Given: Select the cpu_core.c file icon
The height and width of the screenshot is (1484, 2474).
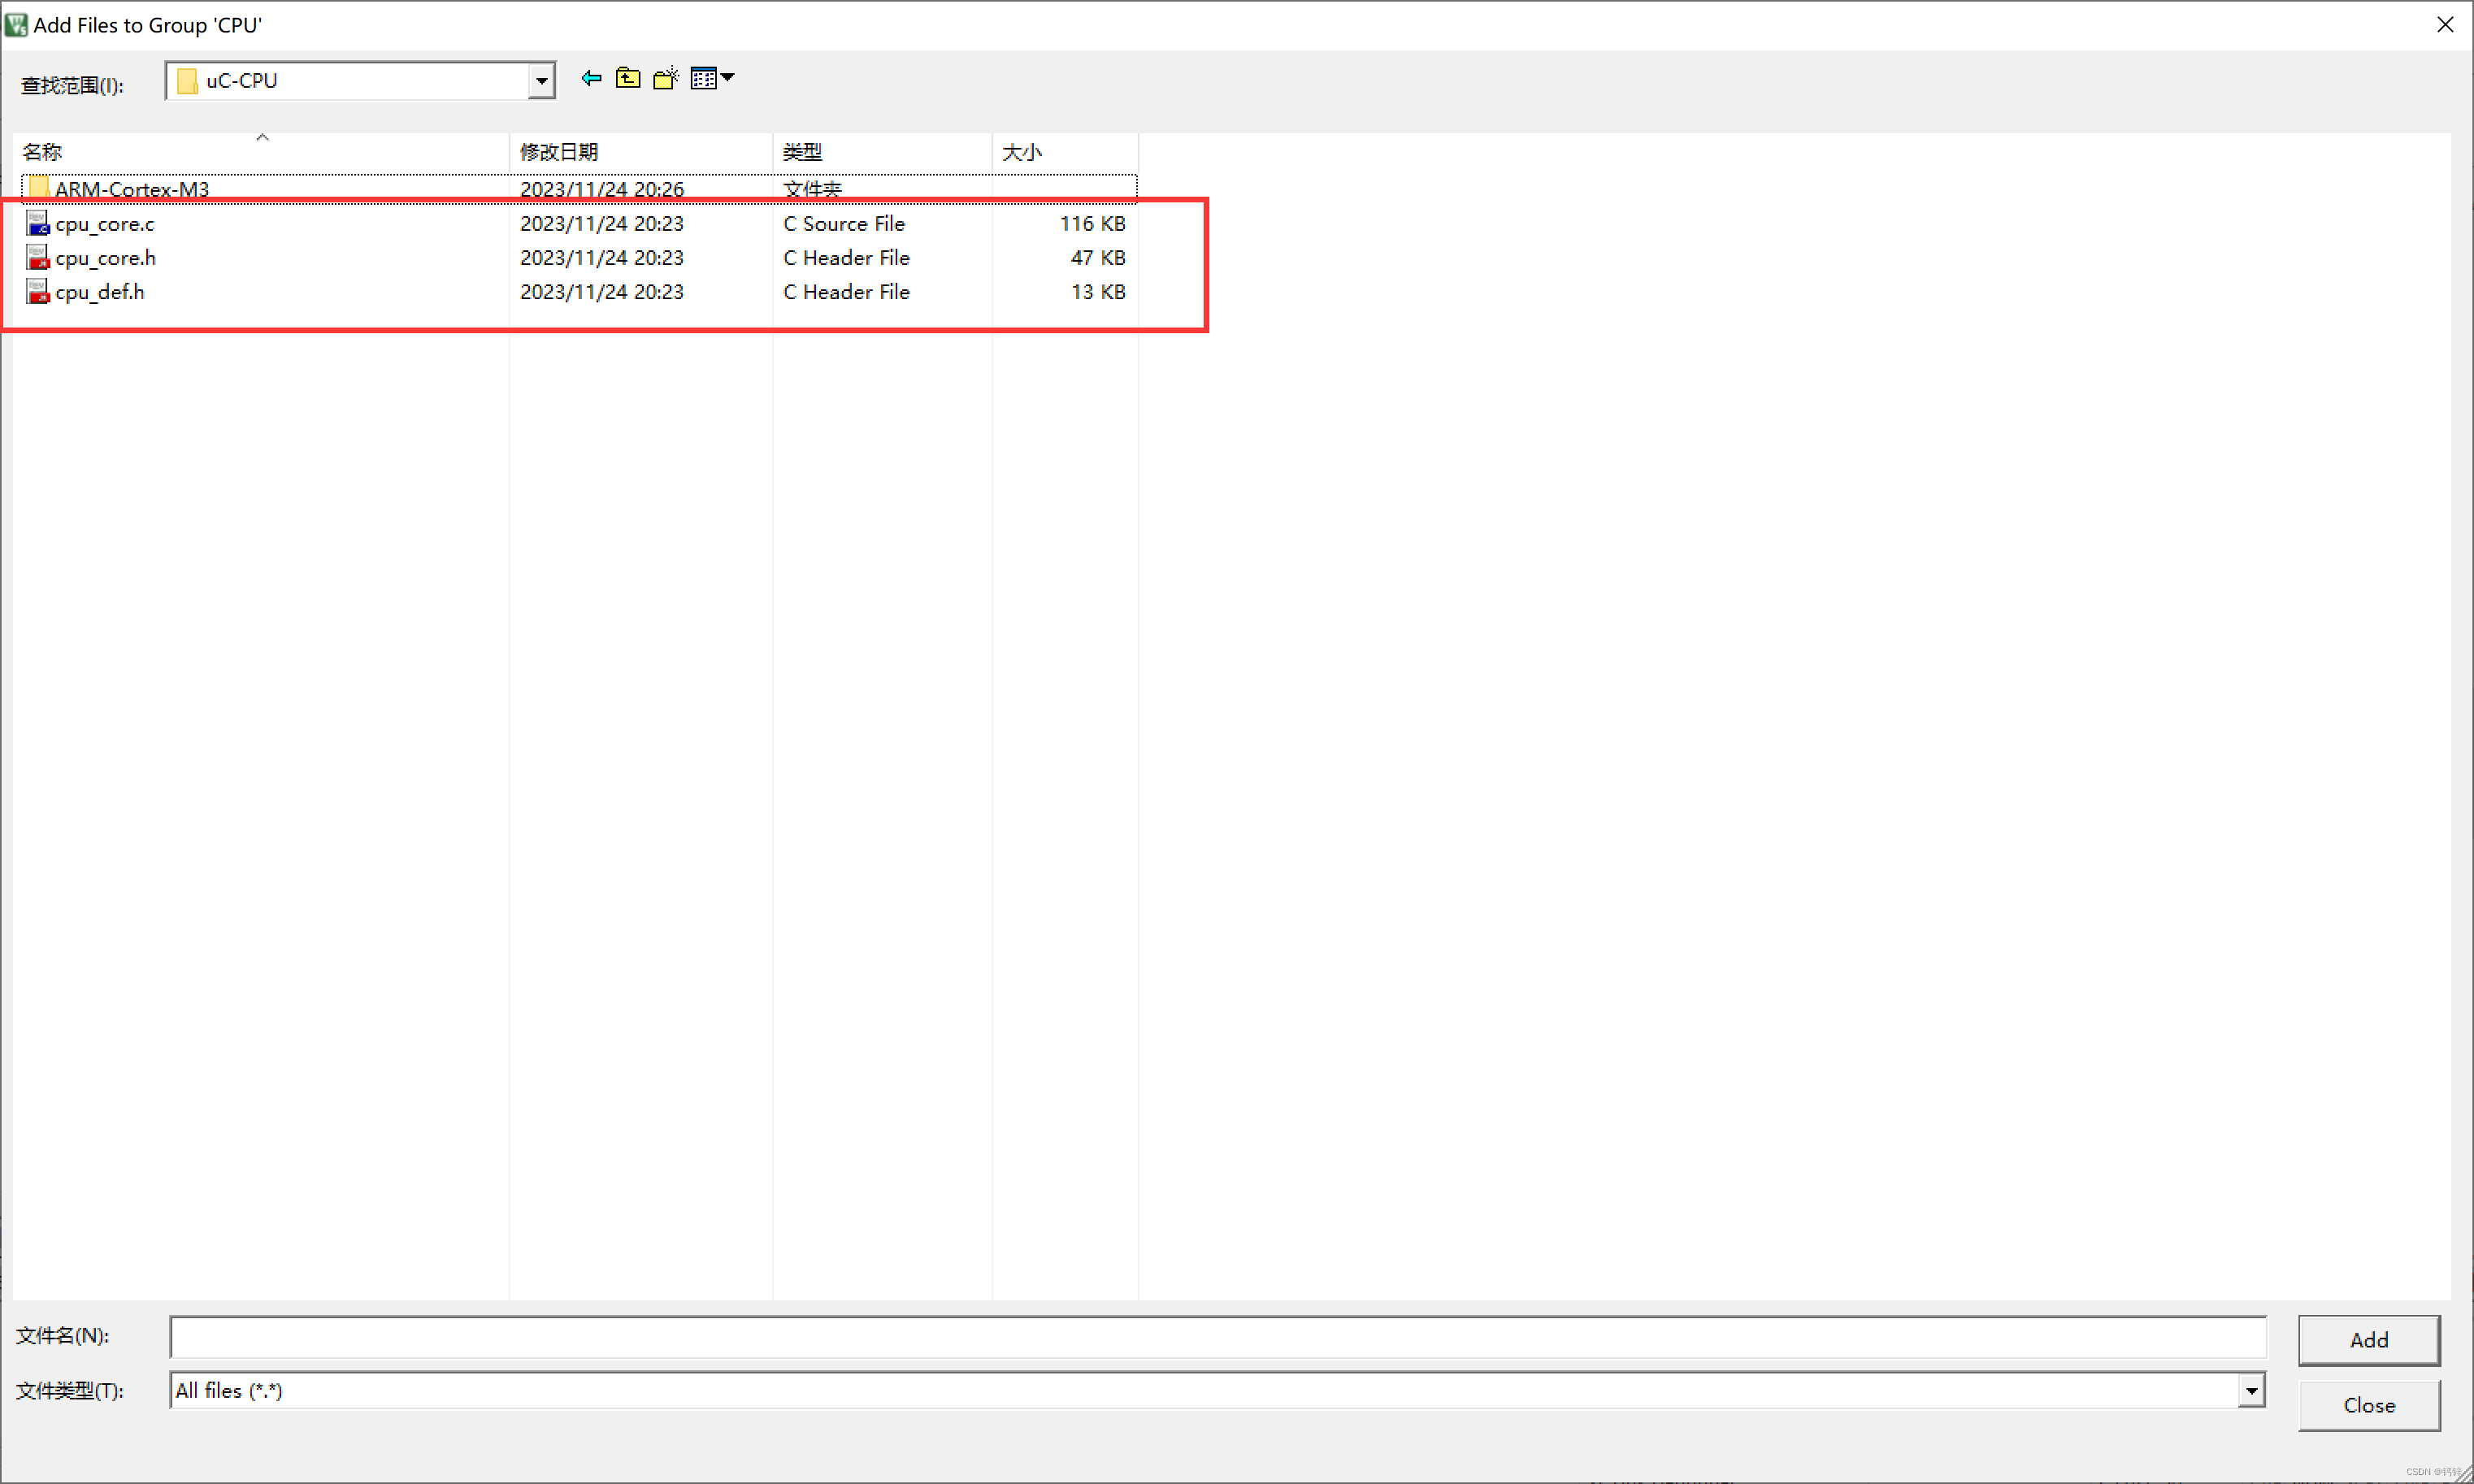Looking at the screenshot, I should pos(38,223).
